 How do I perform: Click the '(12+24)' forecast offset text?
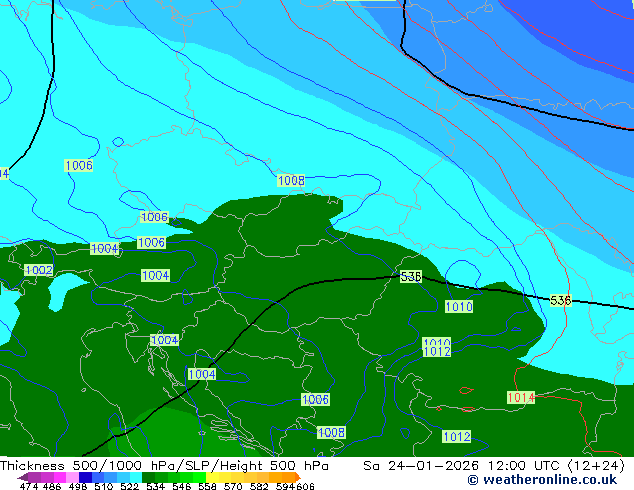[596, 466]
